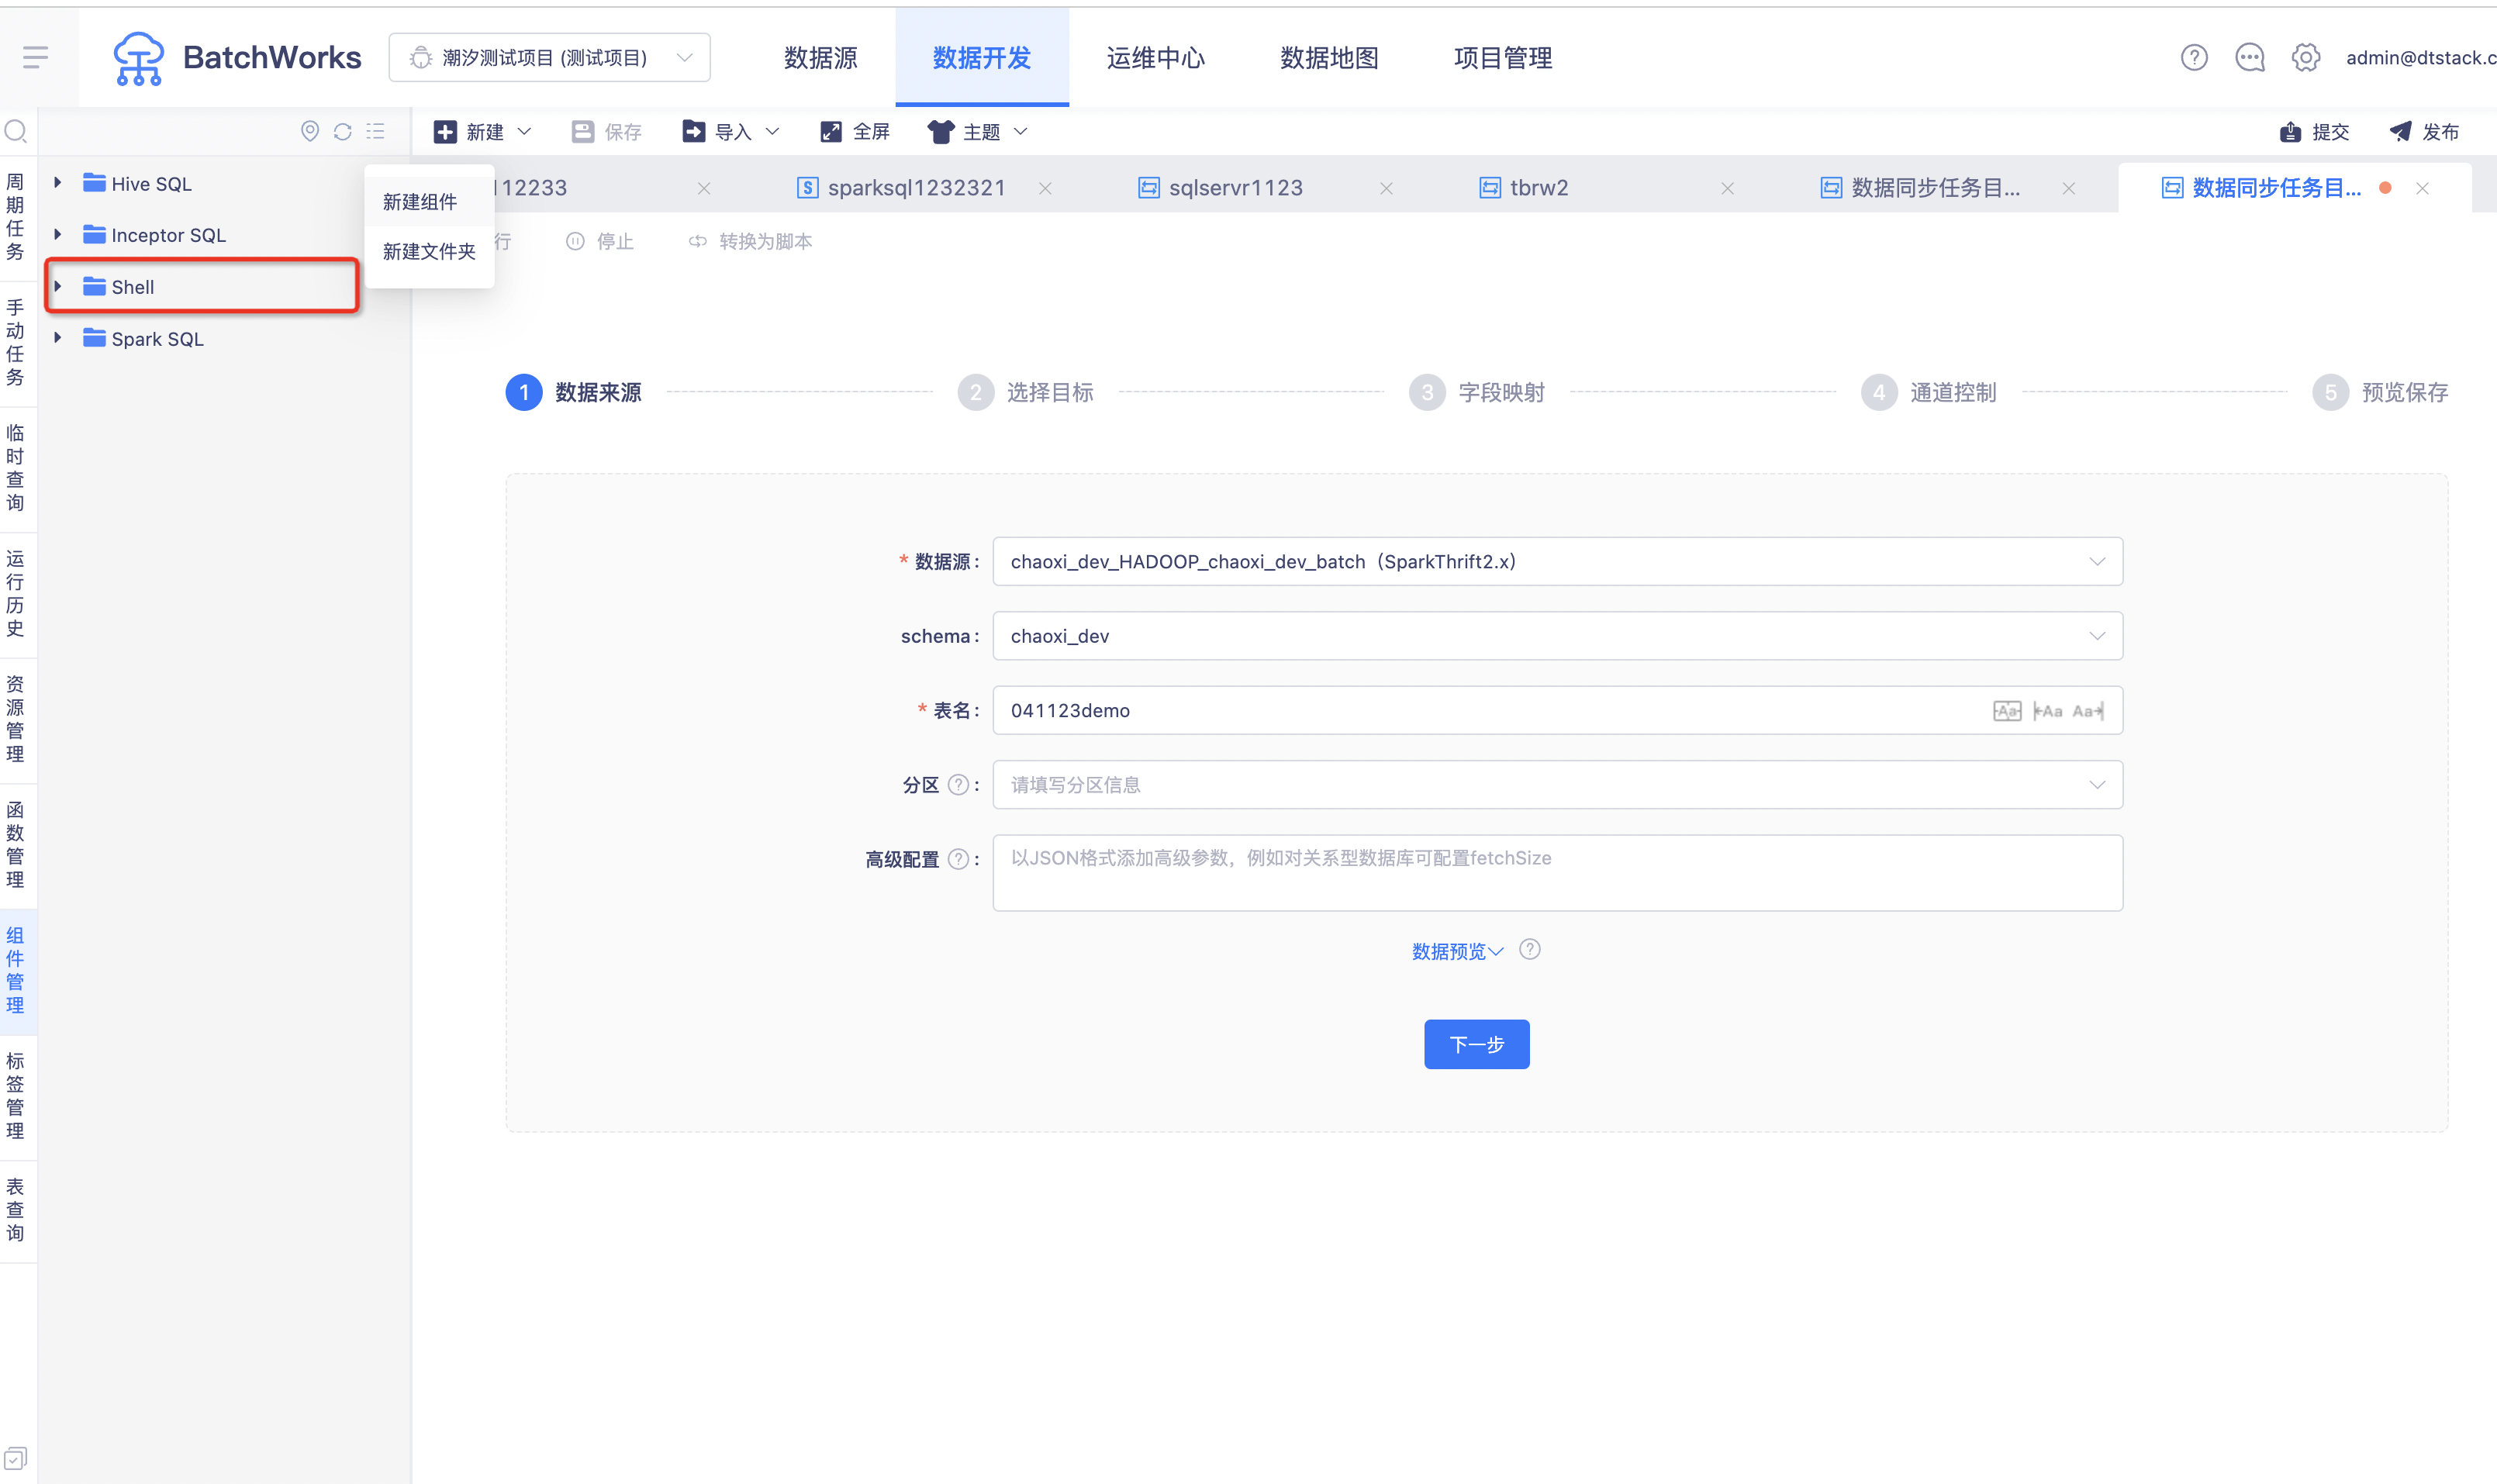Open 运行历史 sidebar section

16,594
